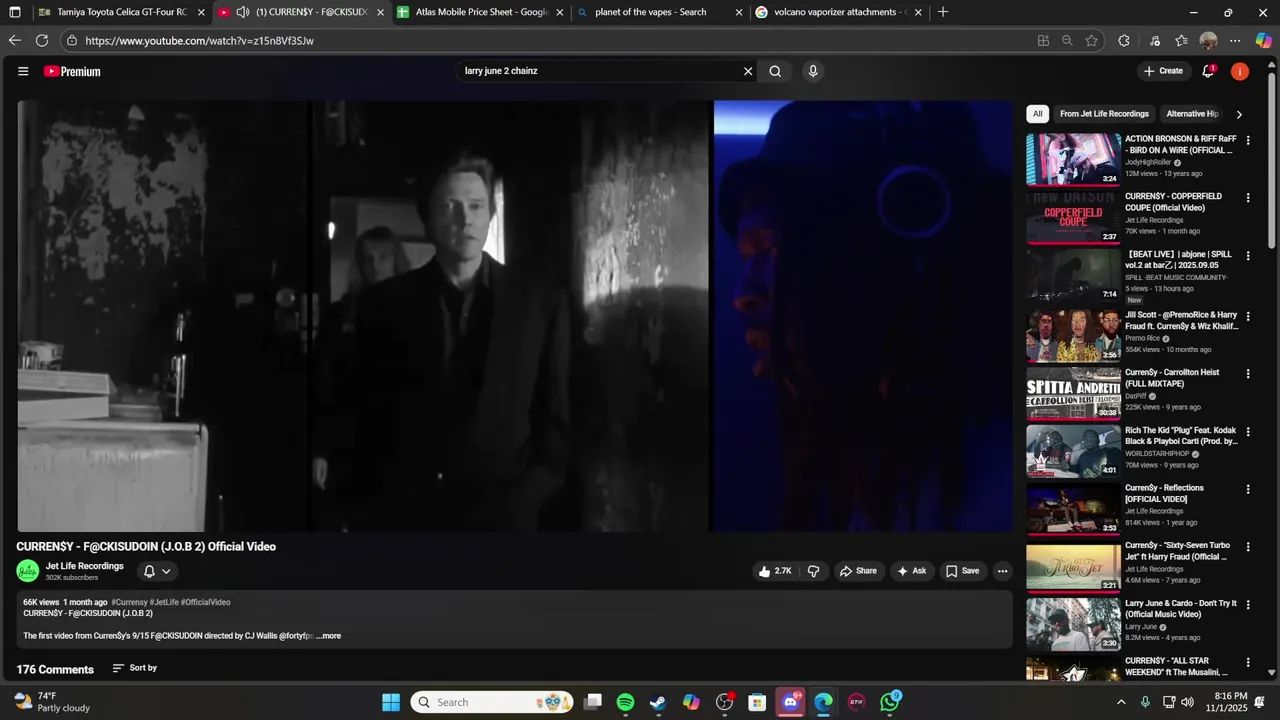
Task: Select the All filter chip
Action: [x=1037, y=114]
